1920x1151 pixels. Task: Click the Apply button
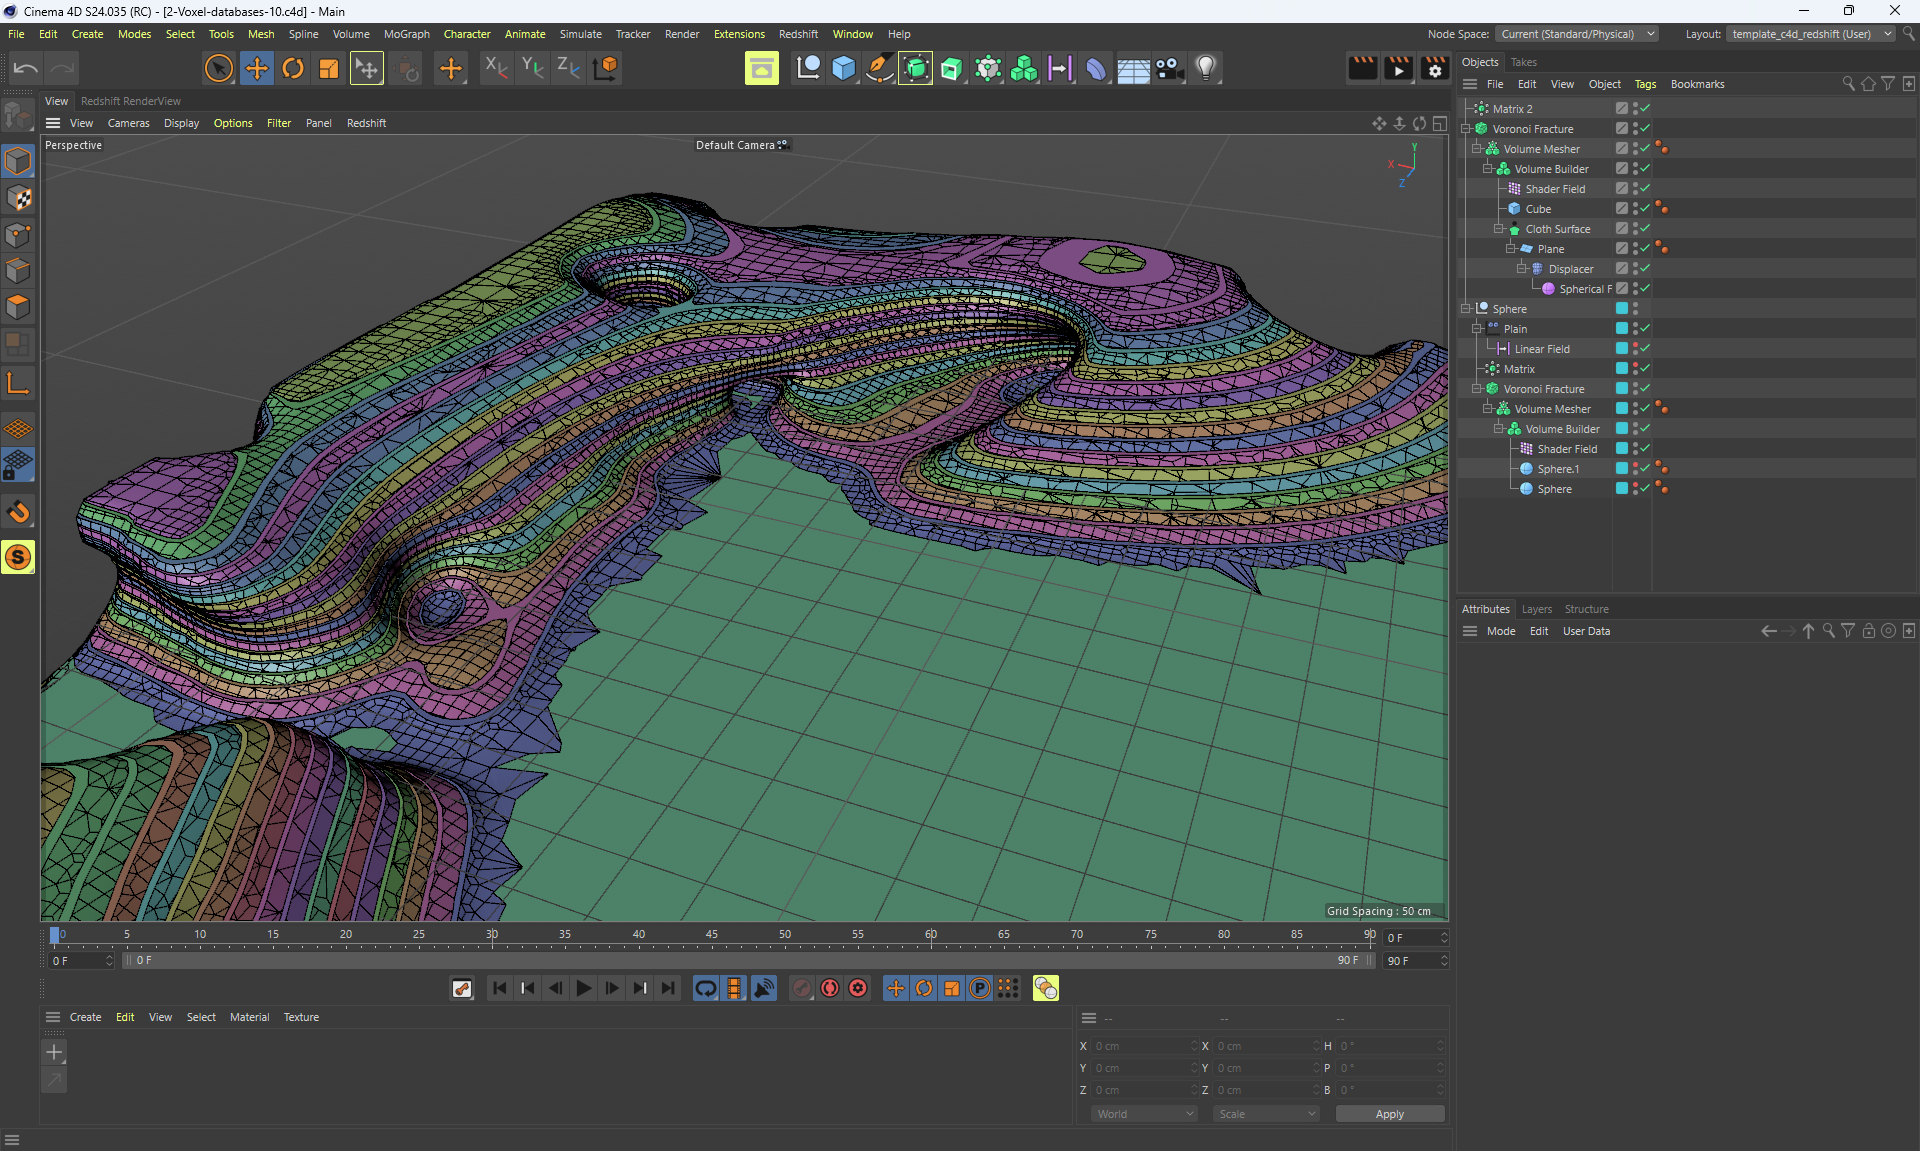[x=1389, y=1114]
